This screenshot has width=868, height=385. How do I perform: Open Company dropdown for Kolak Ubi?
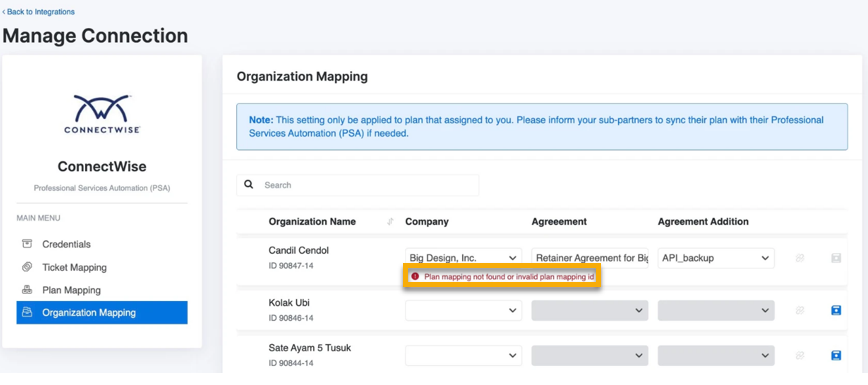click(463, 310)
